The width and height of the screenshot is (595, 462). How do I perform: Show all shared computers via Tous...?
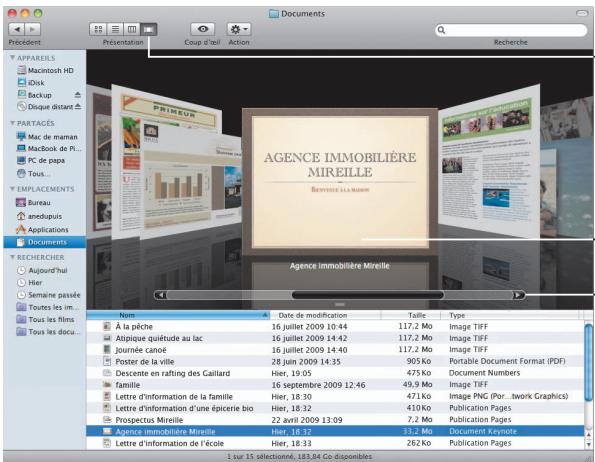[33, 174]
